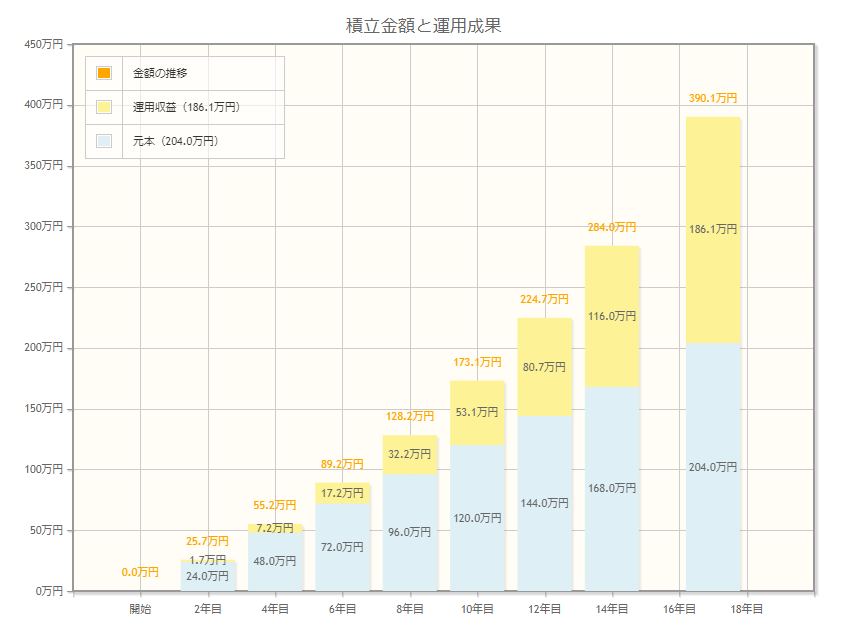This screenshot has height=626, width=853.
Task: Select the 390.1万円 total above the tallest bar
Action: point(713,98)
